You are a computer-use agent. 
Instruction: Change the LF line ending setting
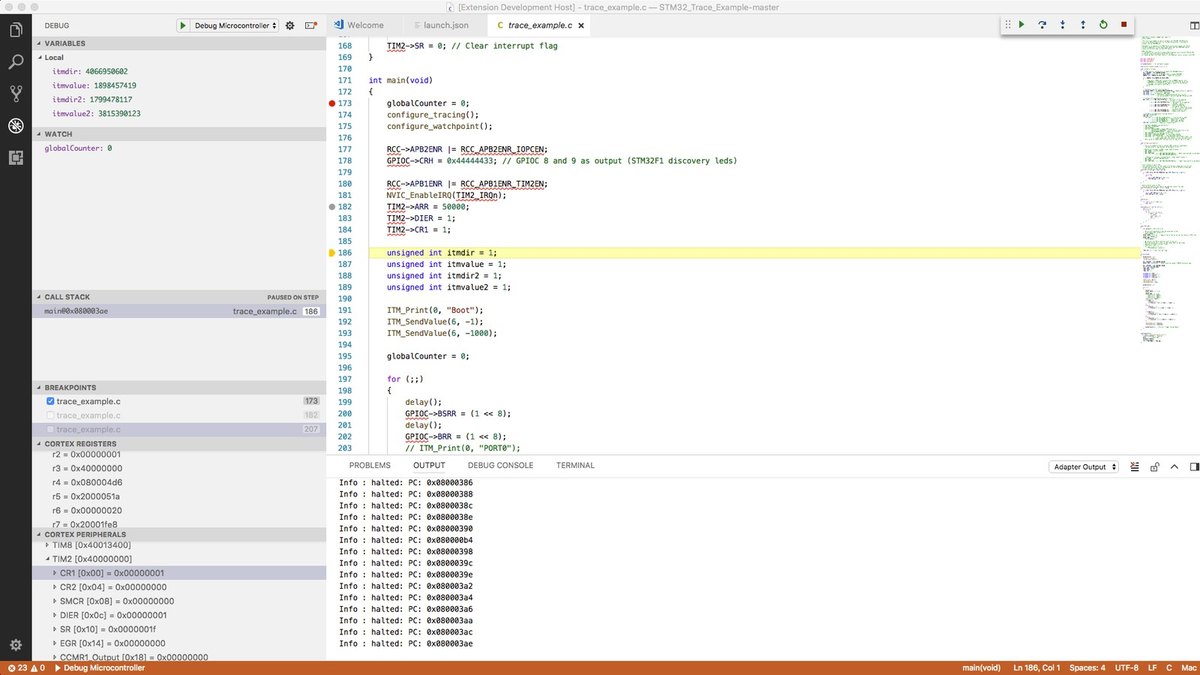[x=1152, y=668]
